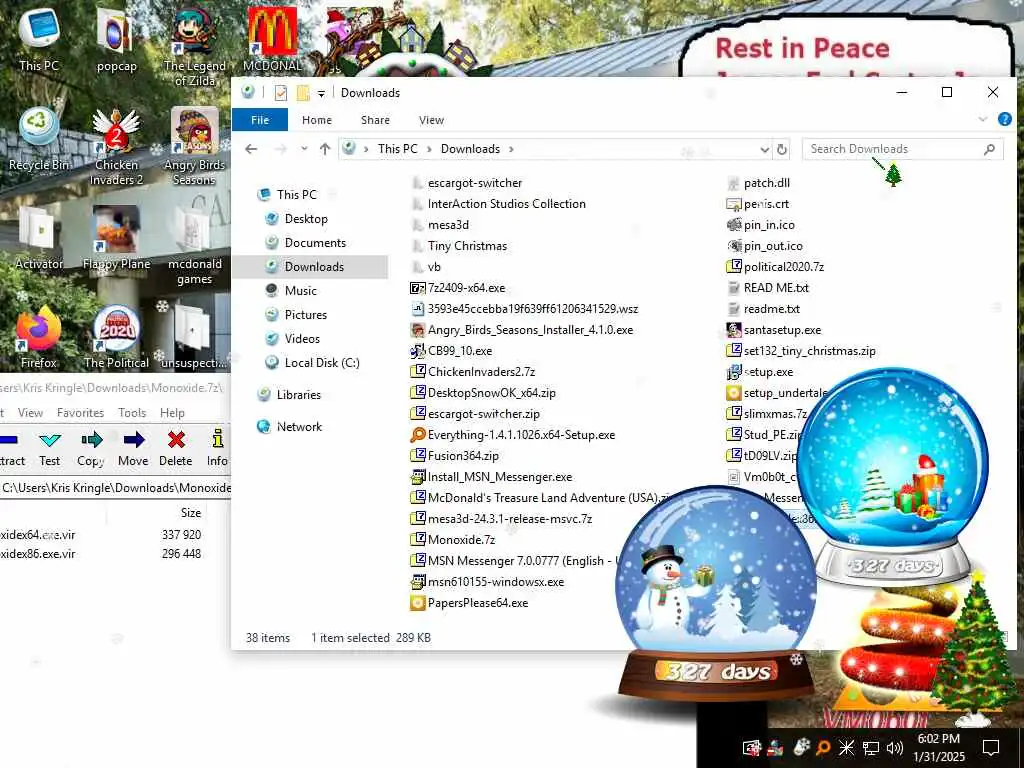Click the Properties quick access toolbar icon

pos(281,93)
